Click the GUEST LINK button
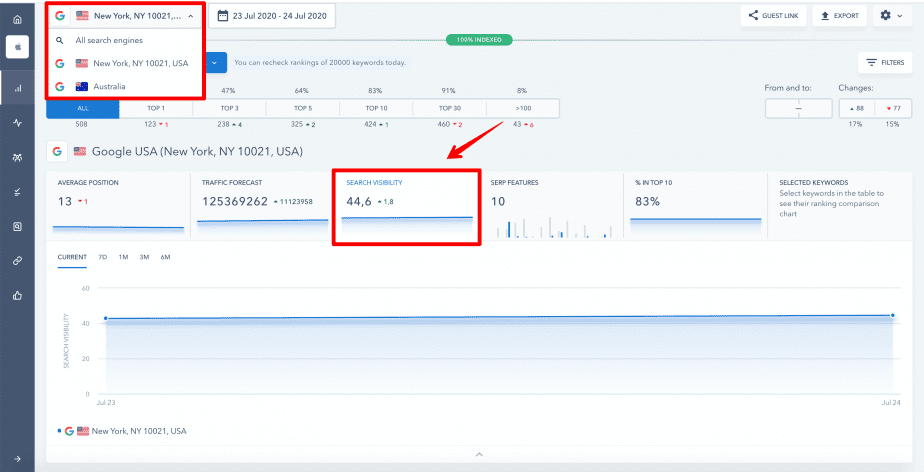This screenshot has width=924, height=472. (x=773, y=16)
